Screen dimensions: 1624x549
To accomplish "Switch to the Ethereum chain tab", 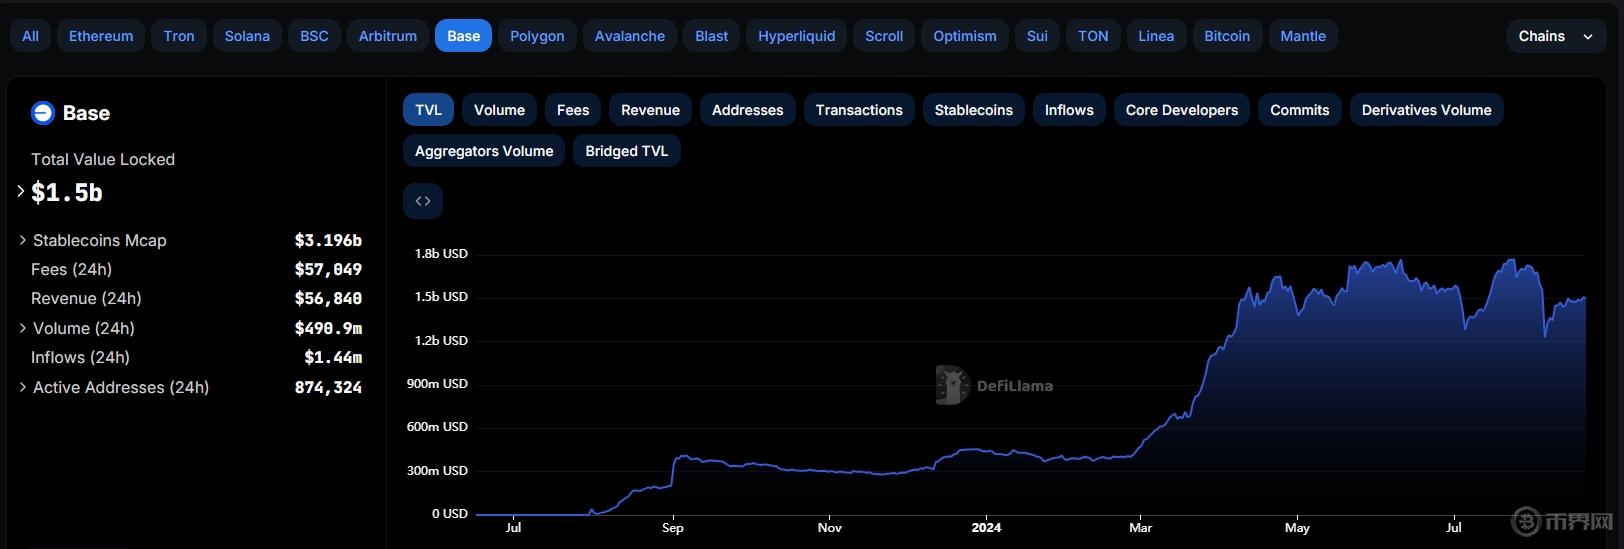I will [x=101, y=36].
